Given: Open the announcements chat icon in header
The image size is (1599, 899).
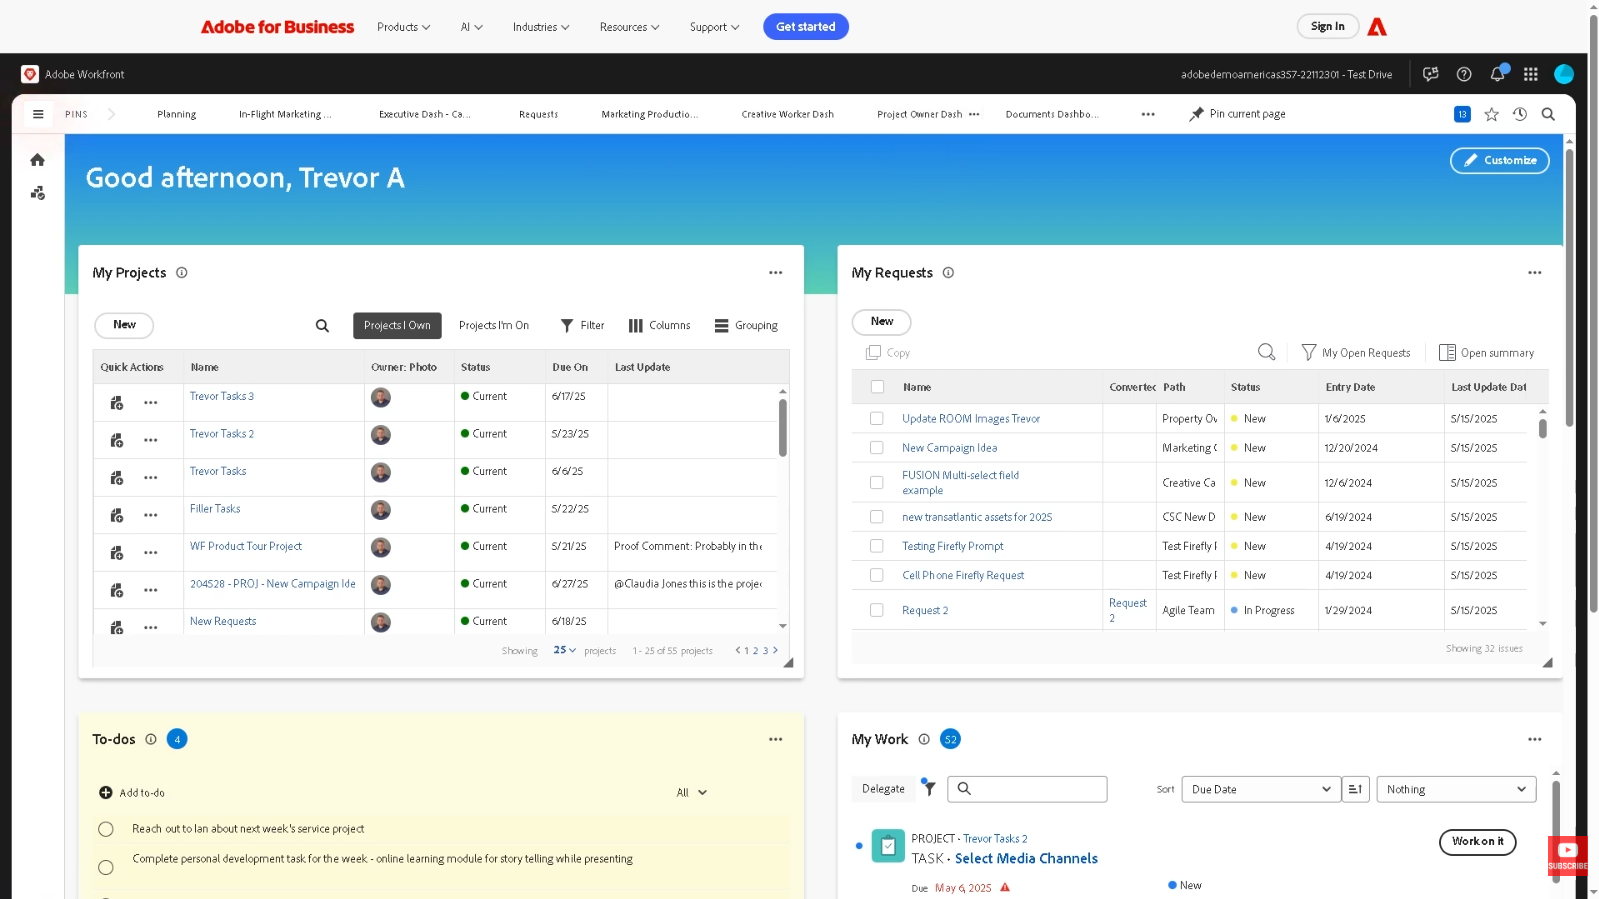Looking at the screenshot, I should [x=1431, y=74].
